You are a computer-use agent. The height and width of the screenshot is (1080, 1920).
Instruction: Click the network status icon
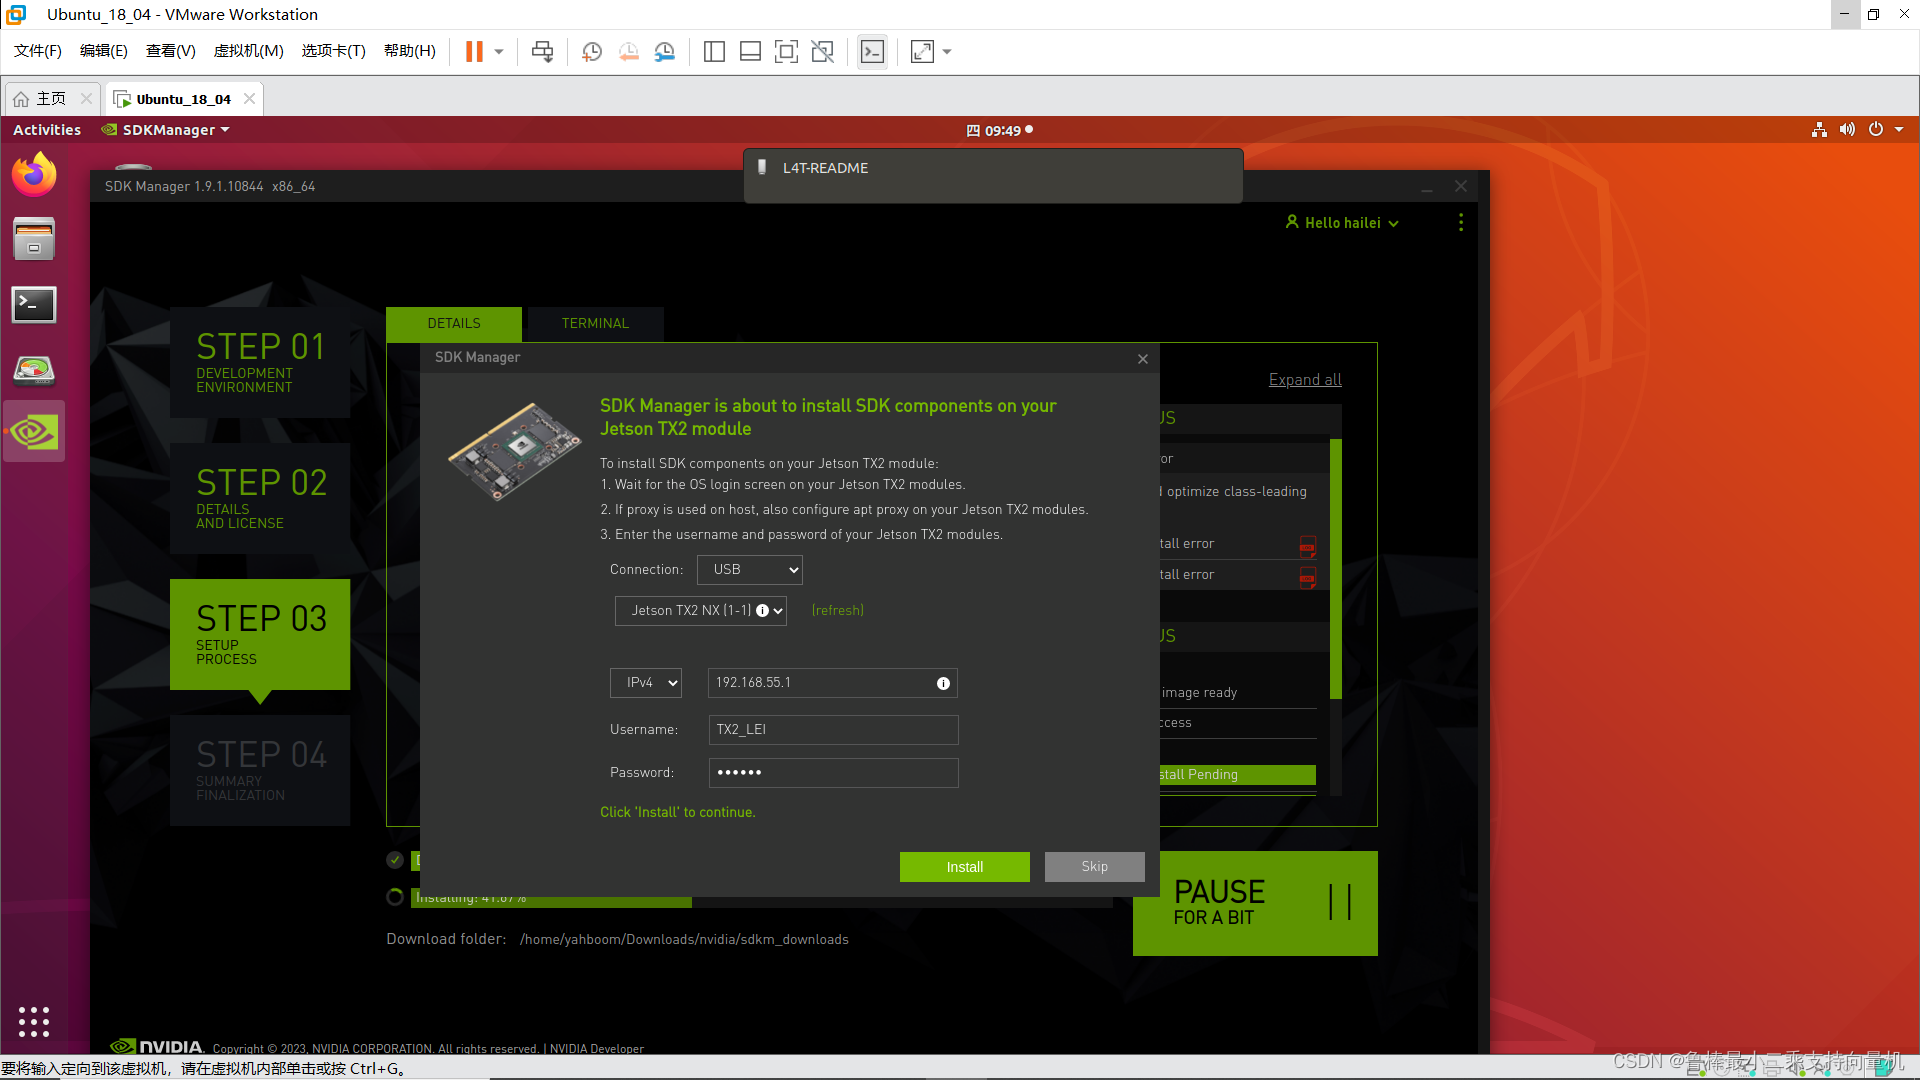[x=1819, y=130]
